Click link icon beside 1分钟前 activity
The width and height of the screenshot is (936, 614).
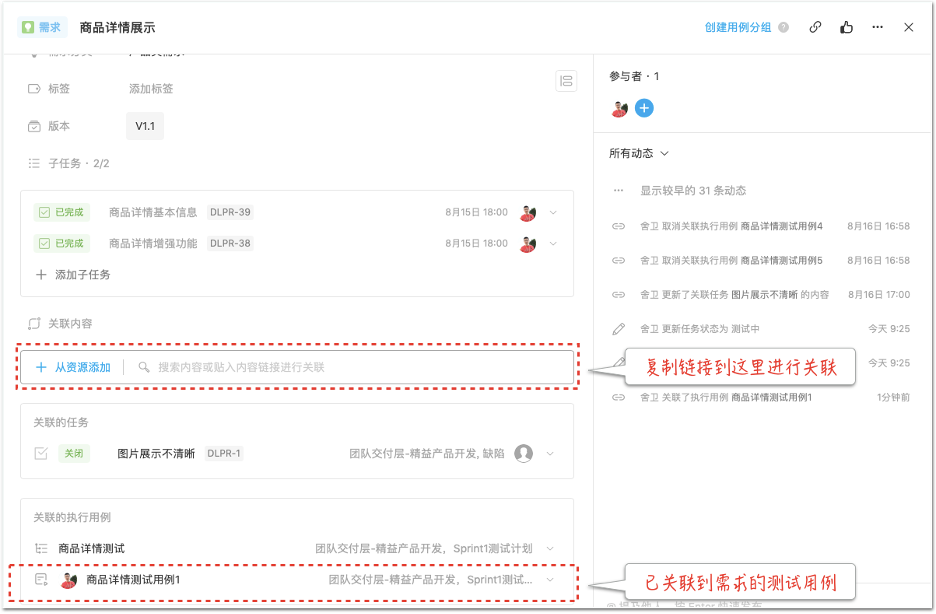click(618, 397)
